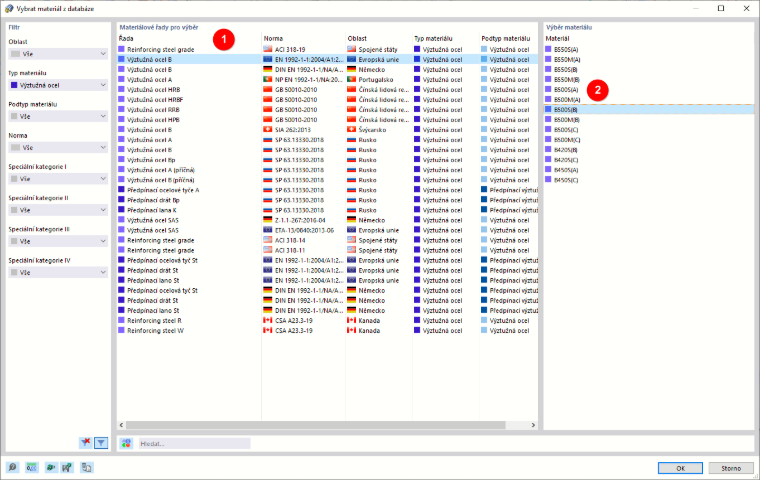
Task: Select material B450S(C)
Action: click(x=566, y=179)
